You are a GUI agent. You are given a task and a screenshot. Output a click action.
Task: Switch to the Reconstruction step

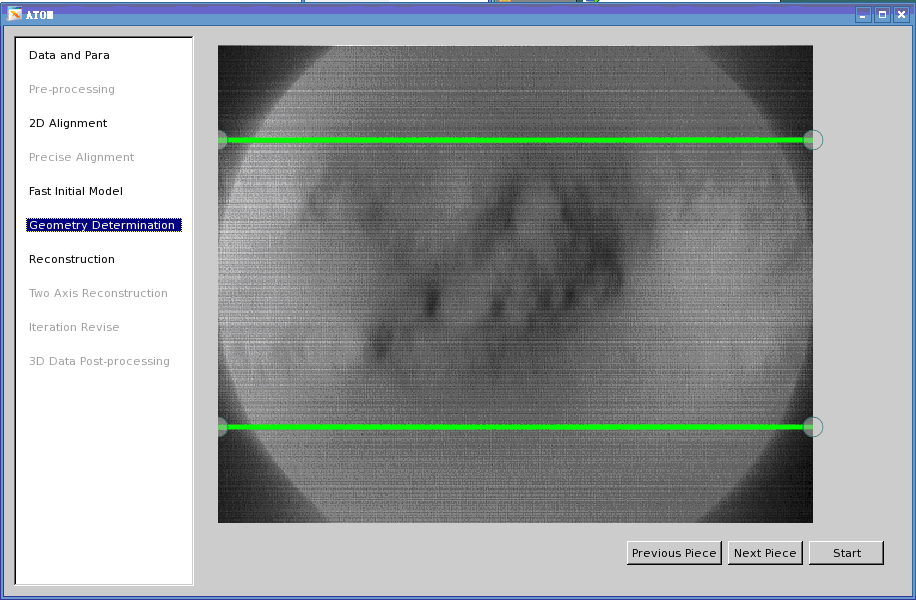click(72, 259)
